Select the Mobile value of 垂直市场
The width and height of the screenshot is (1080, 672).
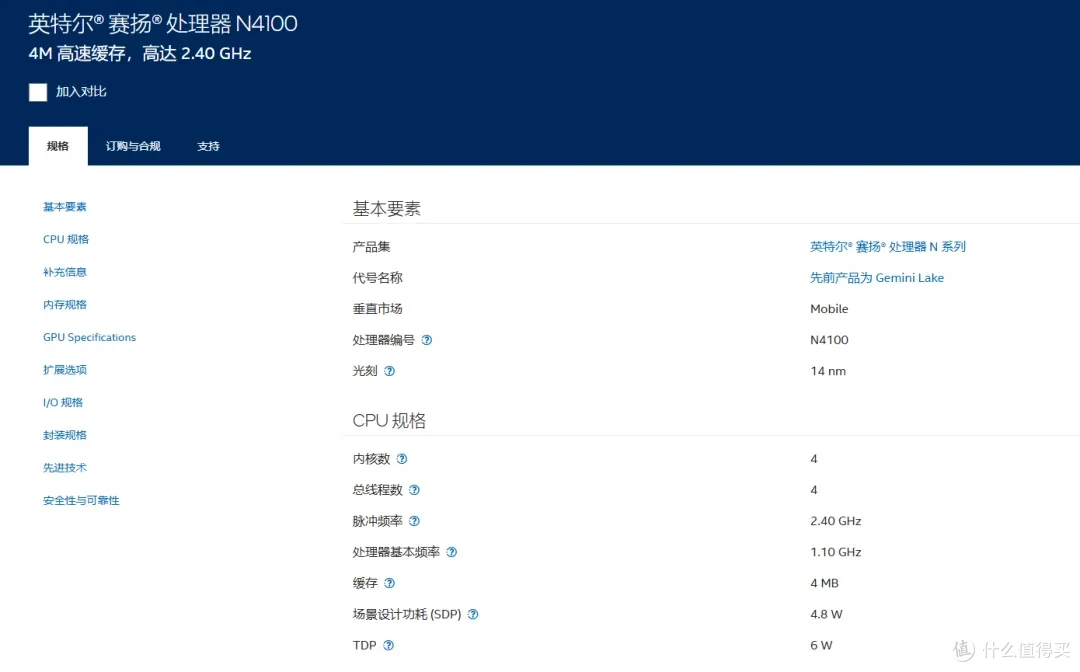(829, 308)
